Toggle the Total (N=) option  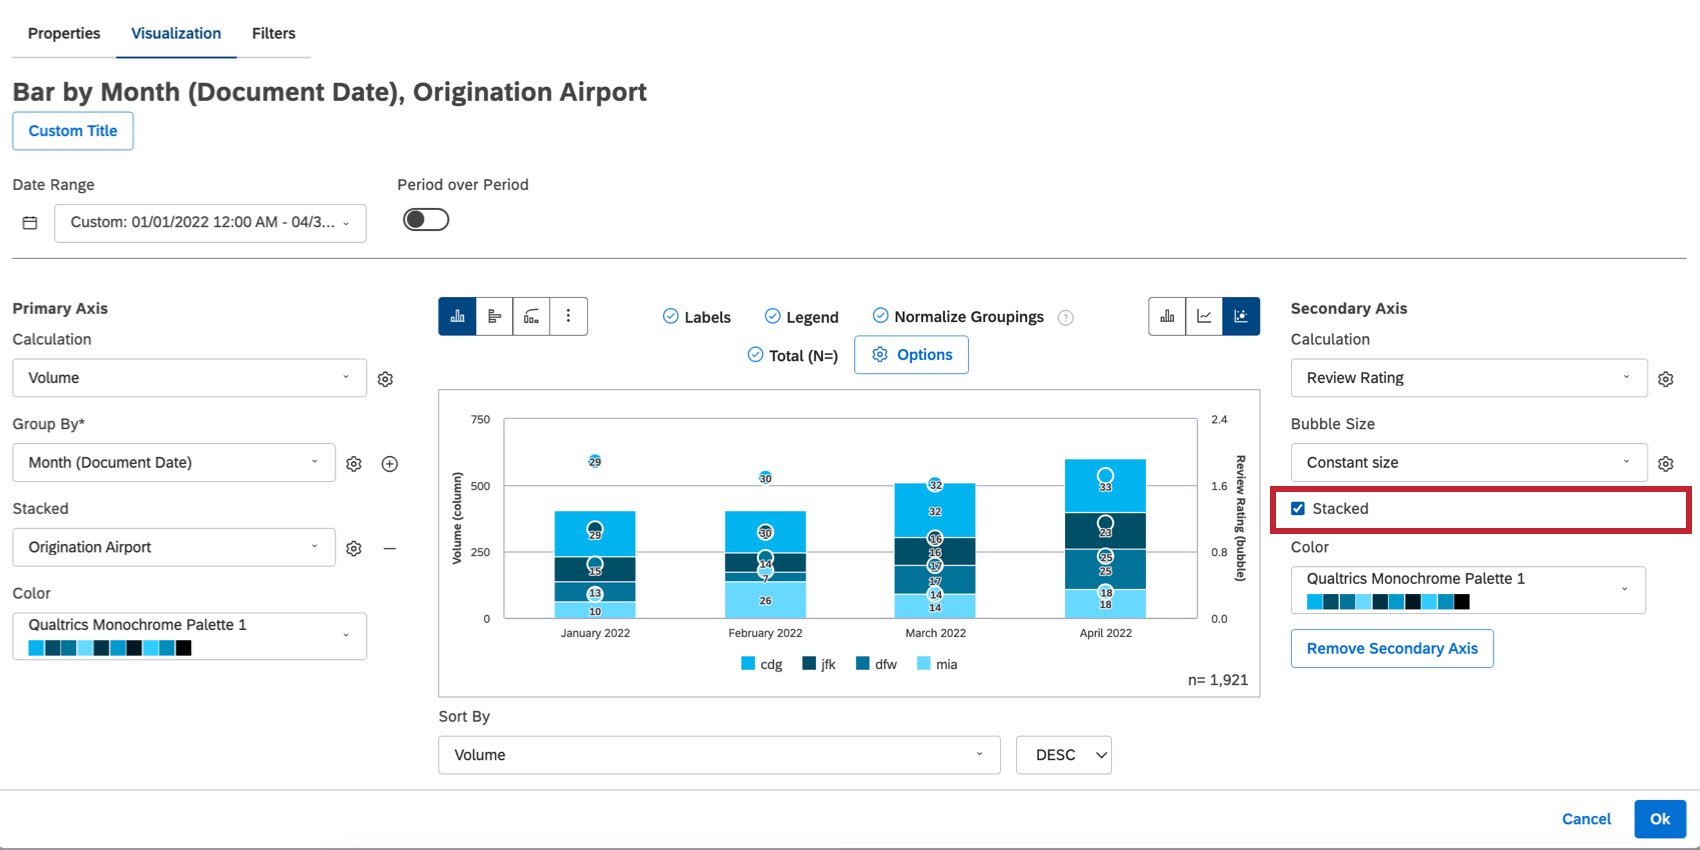coord(756,355)
